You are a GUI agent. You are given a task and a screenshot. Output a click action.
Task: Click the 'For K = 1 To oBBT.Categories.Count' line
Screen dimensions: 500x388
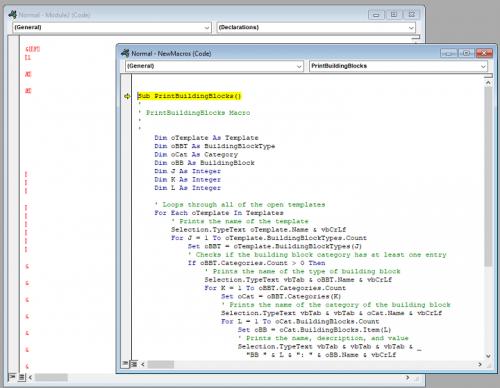(275, 288)
